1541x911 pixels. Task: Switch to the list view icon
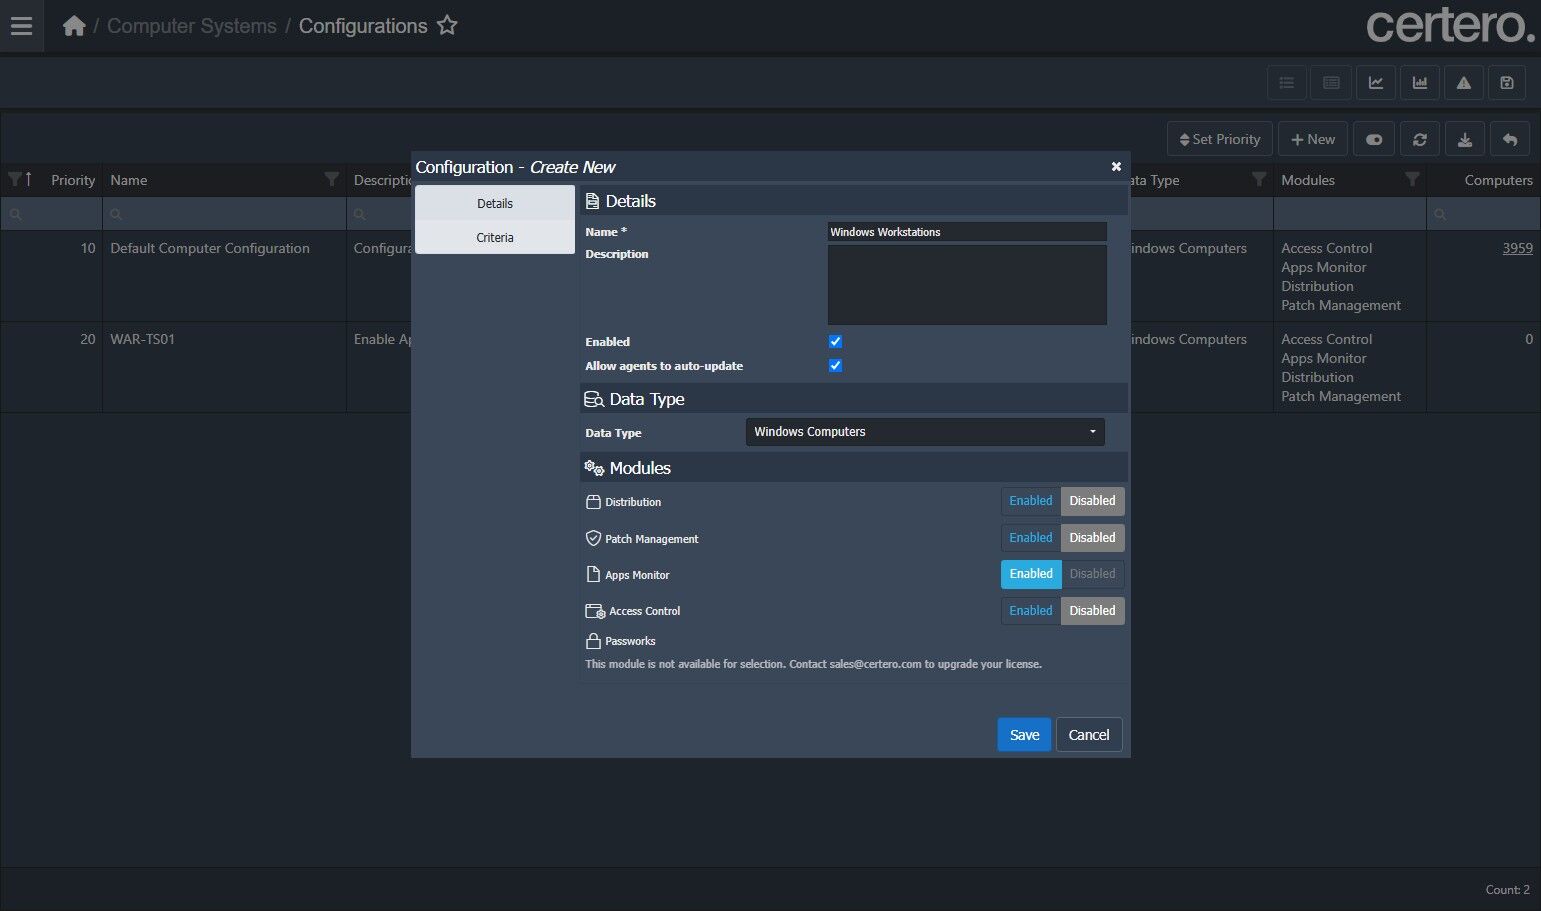click(x=1287, y=83)
